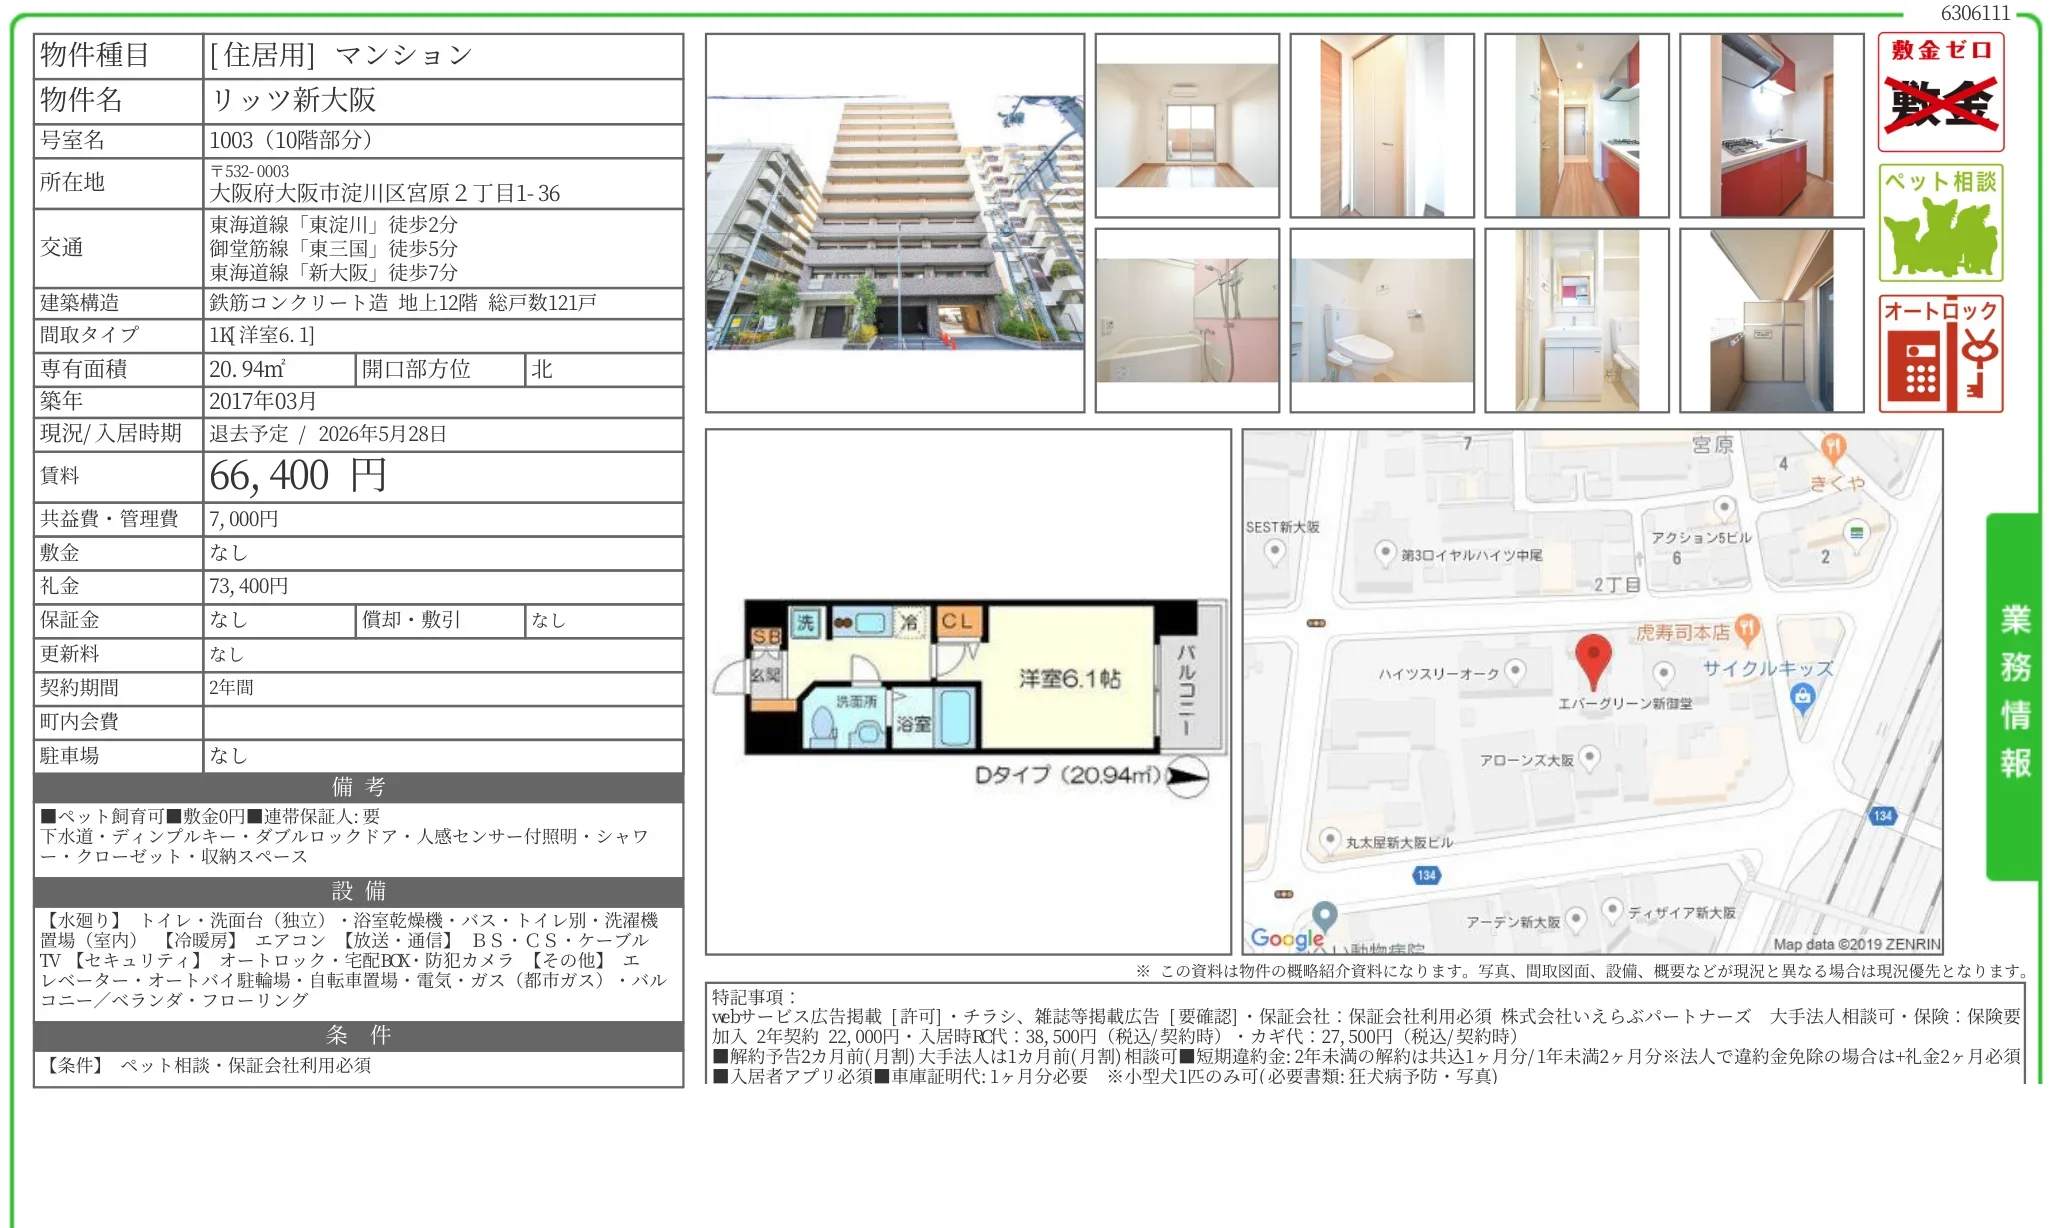The width and height of the screenshot is (2056, 1228).
Task: Open the washbasin vanity photo
Action: tap(1576, 320)
